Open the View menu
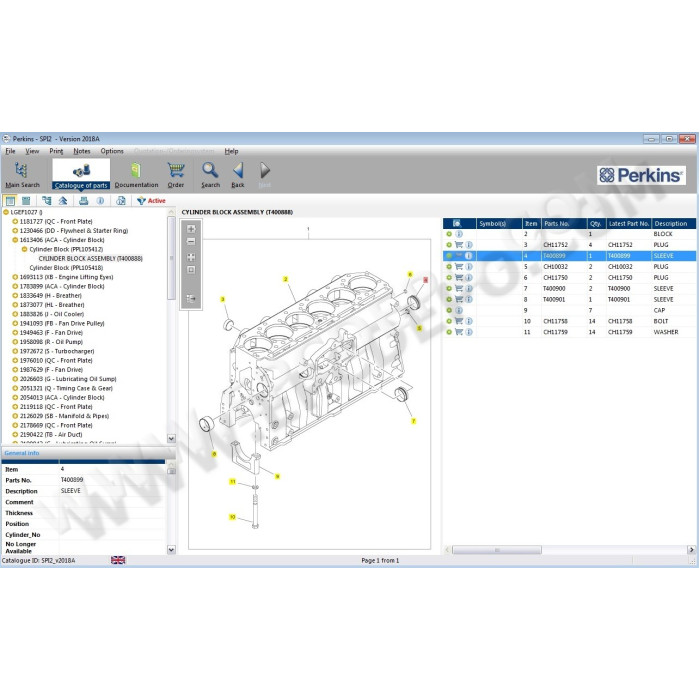 pyautogui.click(x=32, y=151)
